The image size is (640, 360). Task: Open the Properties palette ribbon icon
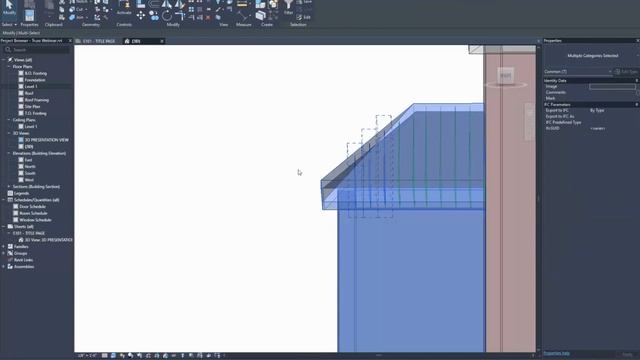(x=29, y=15)
